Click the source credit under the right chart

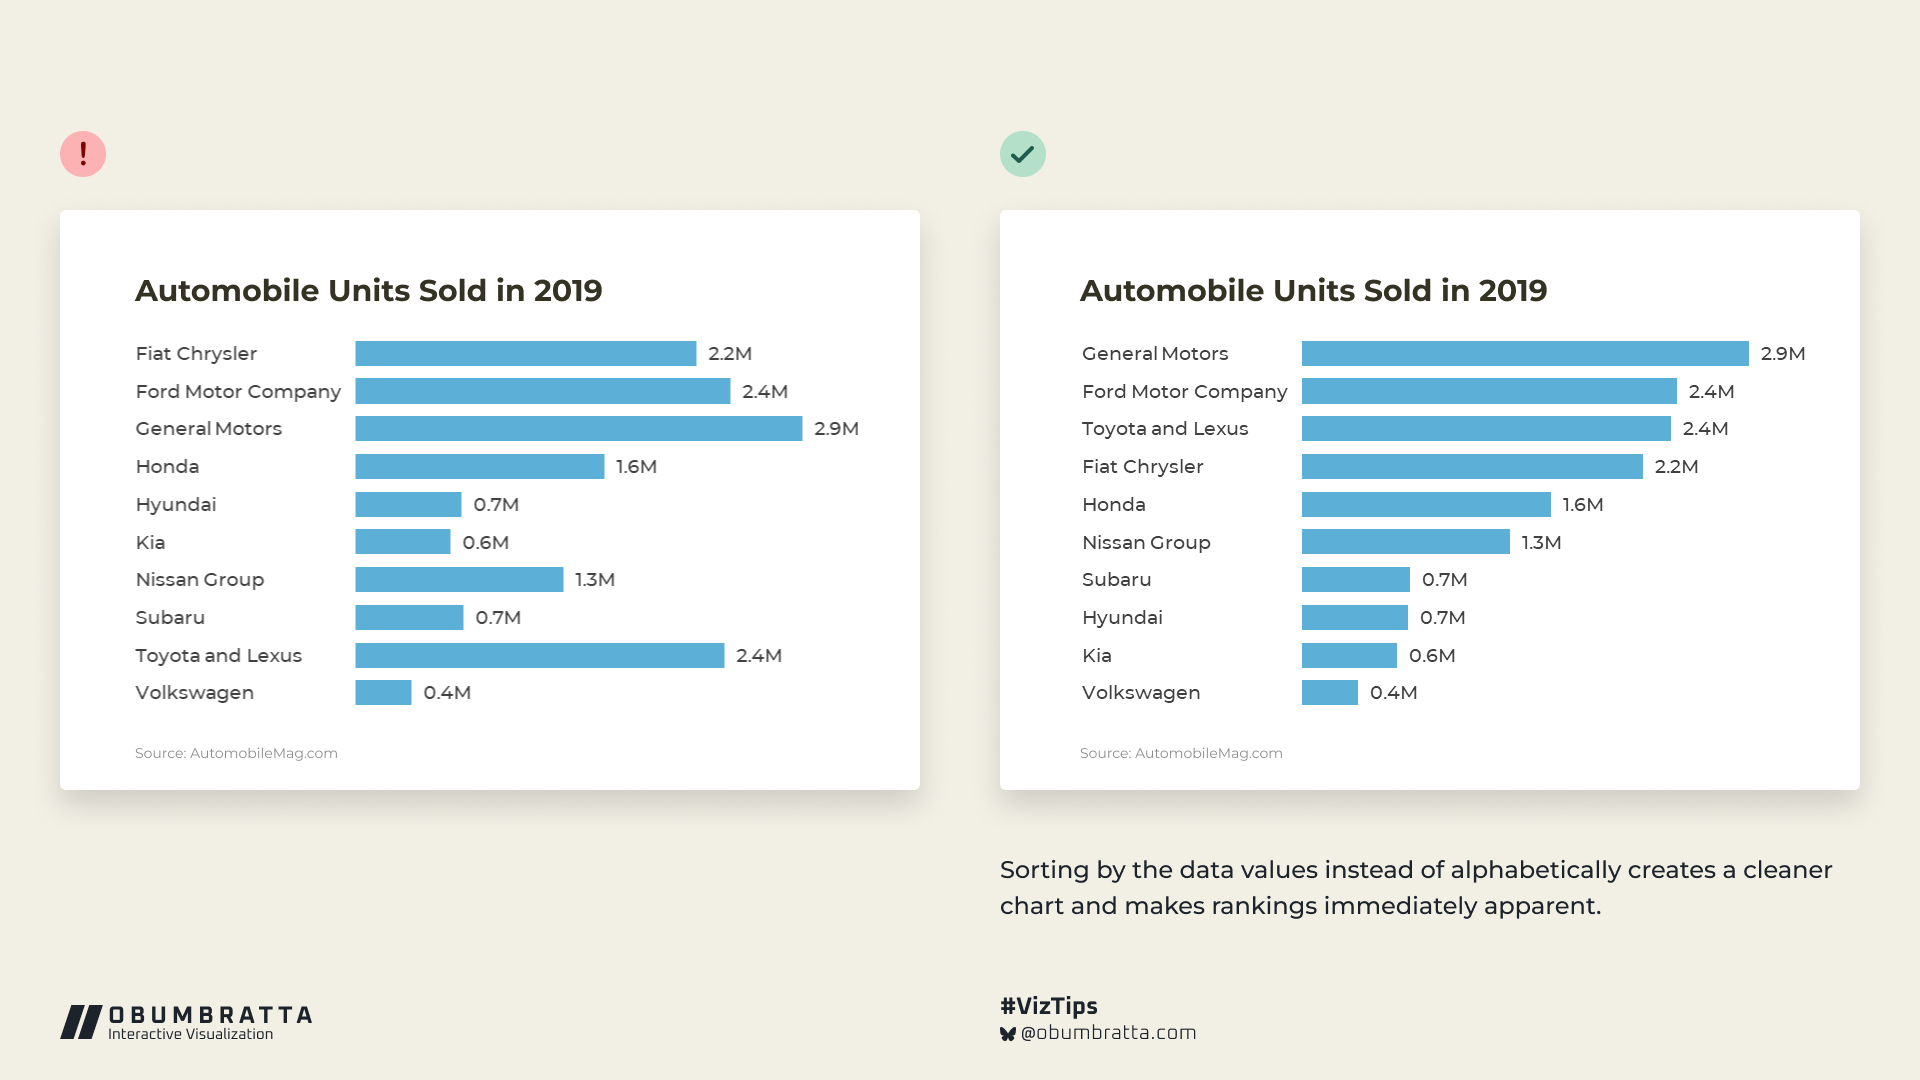coord(1181,753)
